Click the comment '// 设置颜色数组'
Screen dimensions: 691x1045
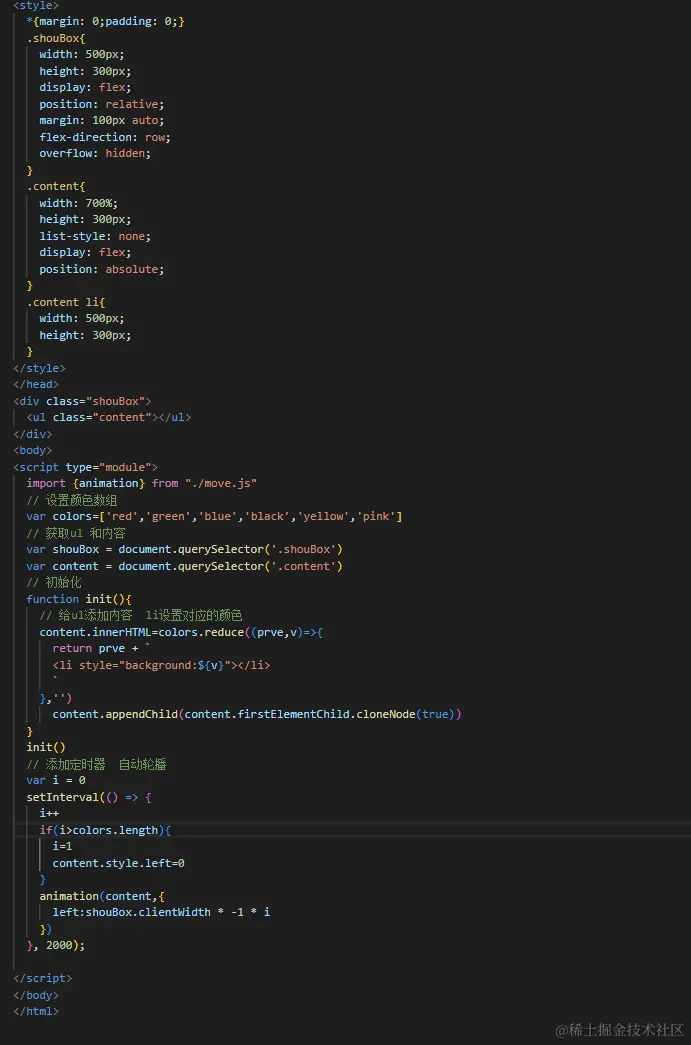(72, 500)
